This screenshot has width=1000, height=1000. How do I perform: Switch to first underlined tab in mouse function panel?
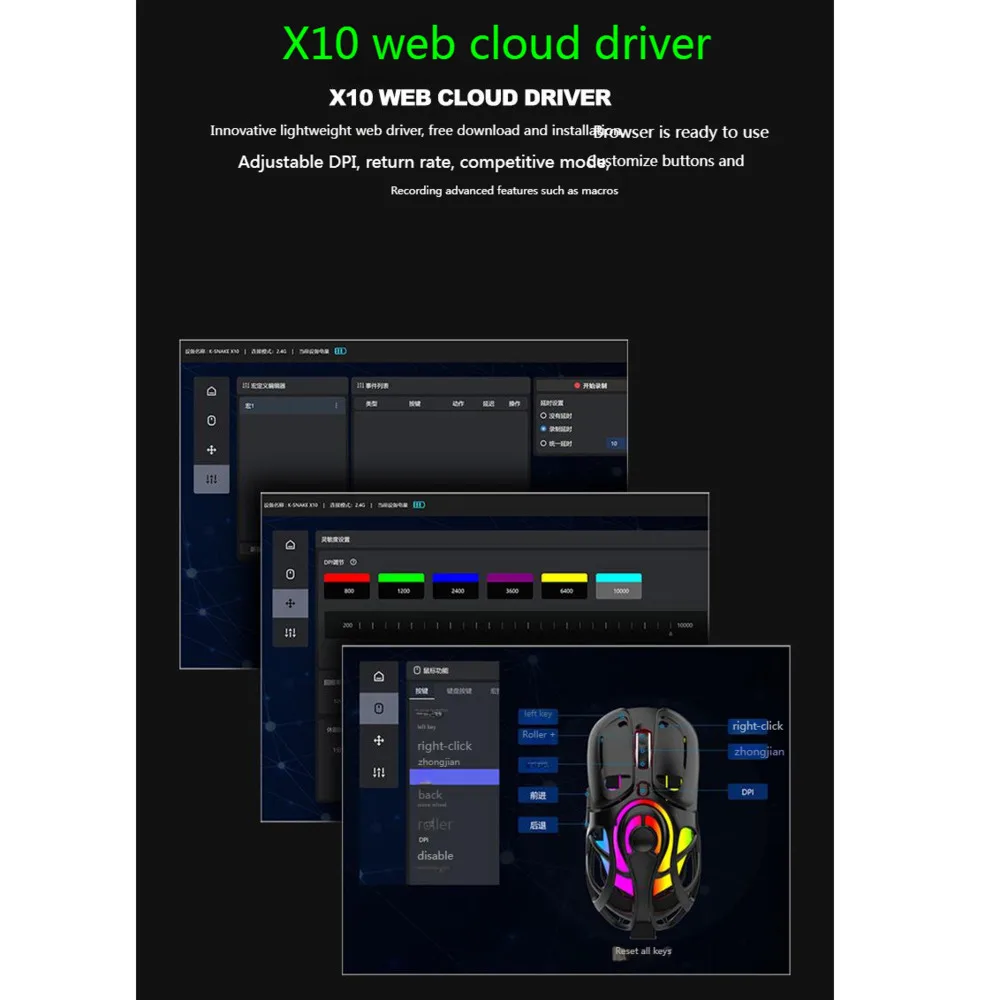422,691
